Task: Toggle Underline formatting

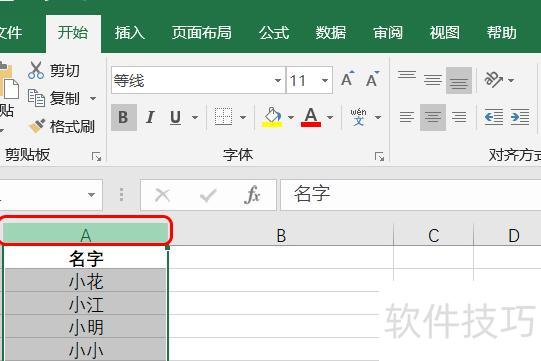Action: (x=176, y=117)
